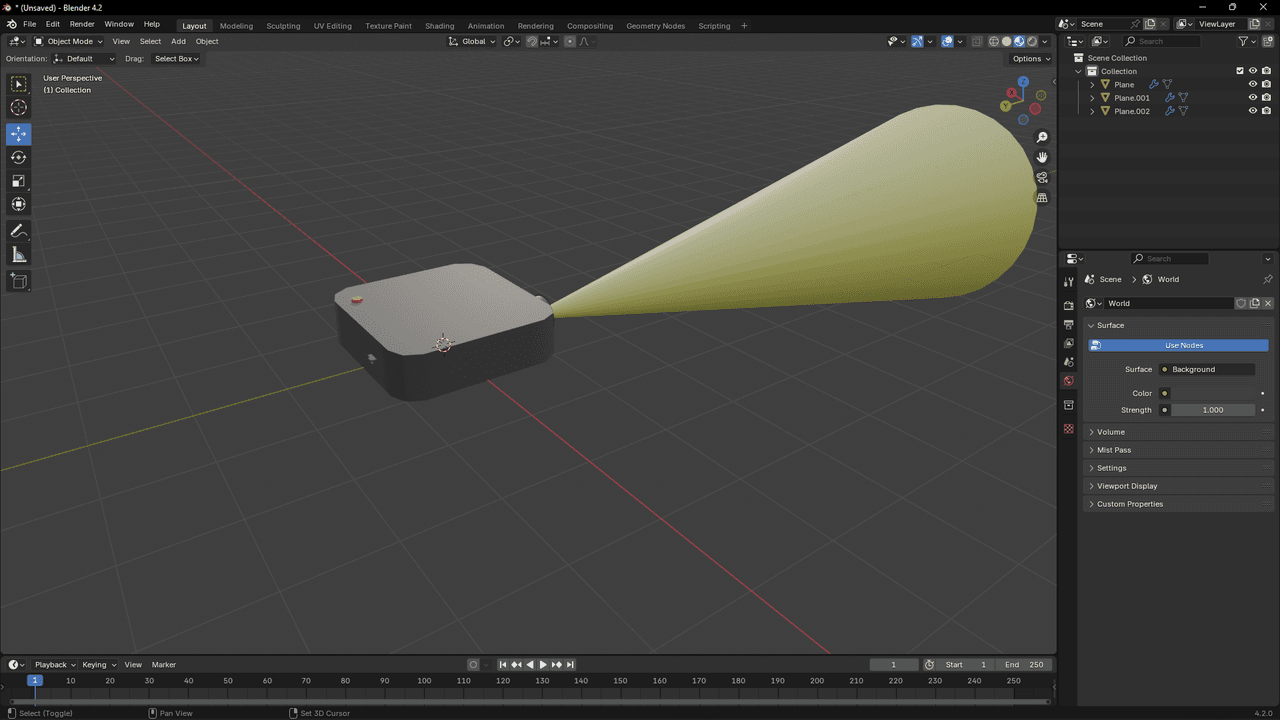Disable Plane.002 in renders via camera icon
This screenshot has width=1280, height=720.
click(1266, 111)
